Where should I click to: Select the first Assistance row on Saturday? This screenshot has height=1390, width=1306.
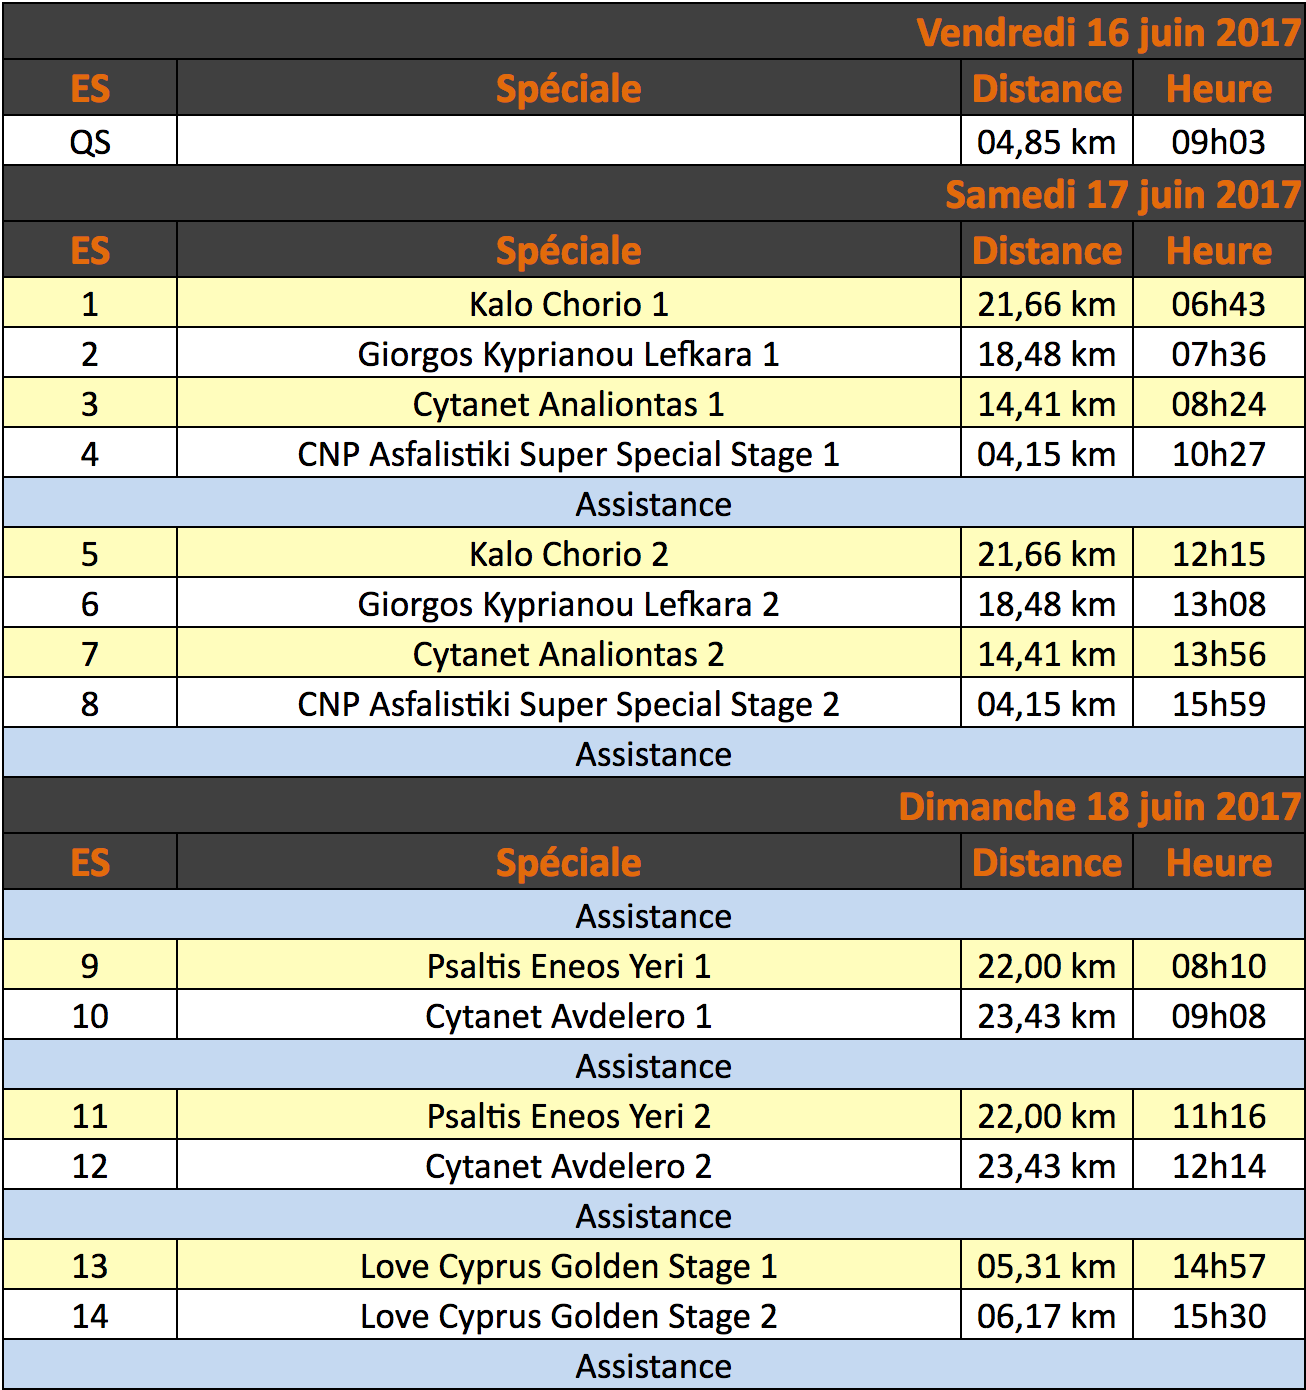click(654, 503)
